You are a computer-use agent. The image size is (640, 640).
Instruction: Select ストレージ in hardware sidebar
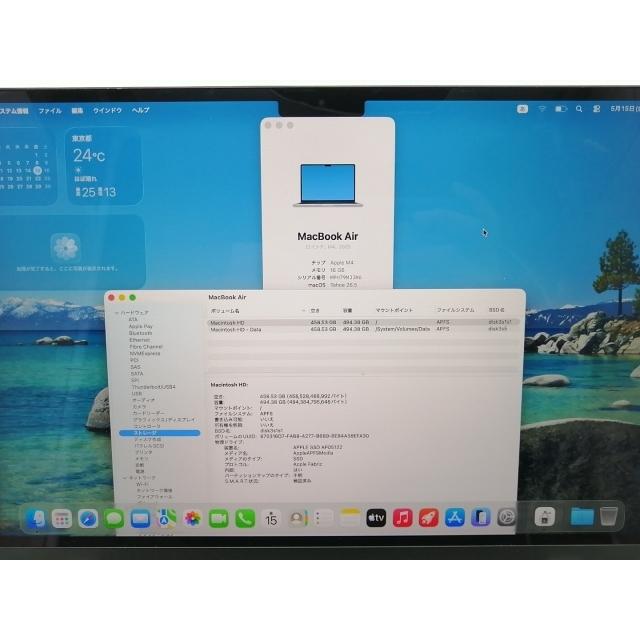pos(160,433)
